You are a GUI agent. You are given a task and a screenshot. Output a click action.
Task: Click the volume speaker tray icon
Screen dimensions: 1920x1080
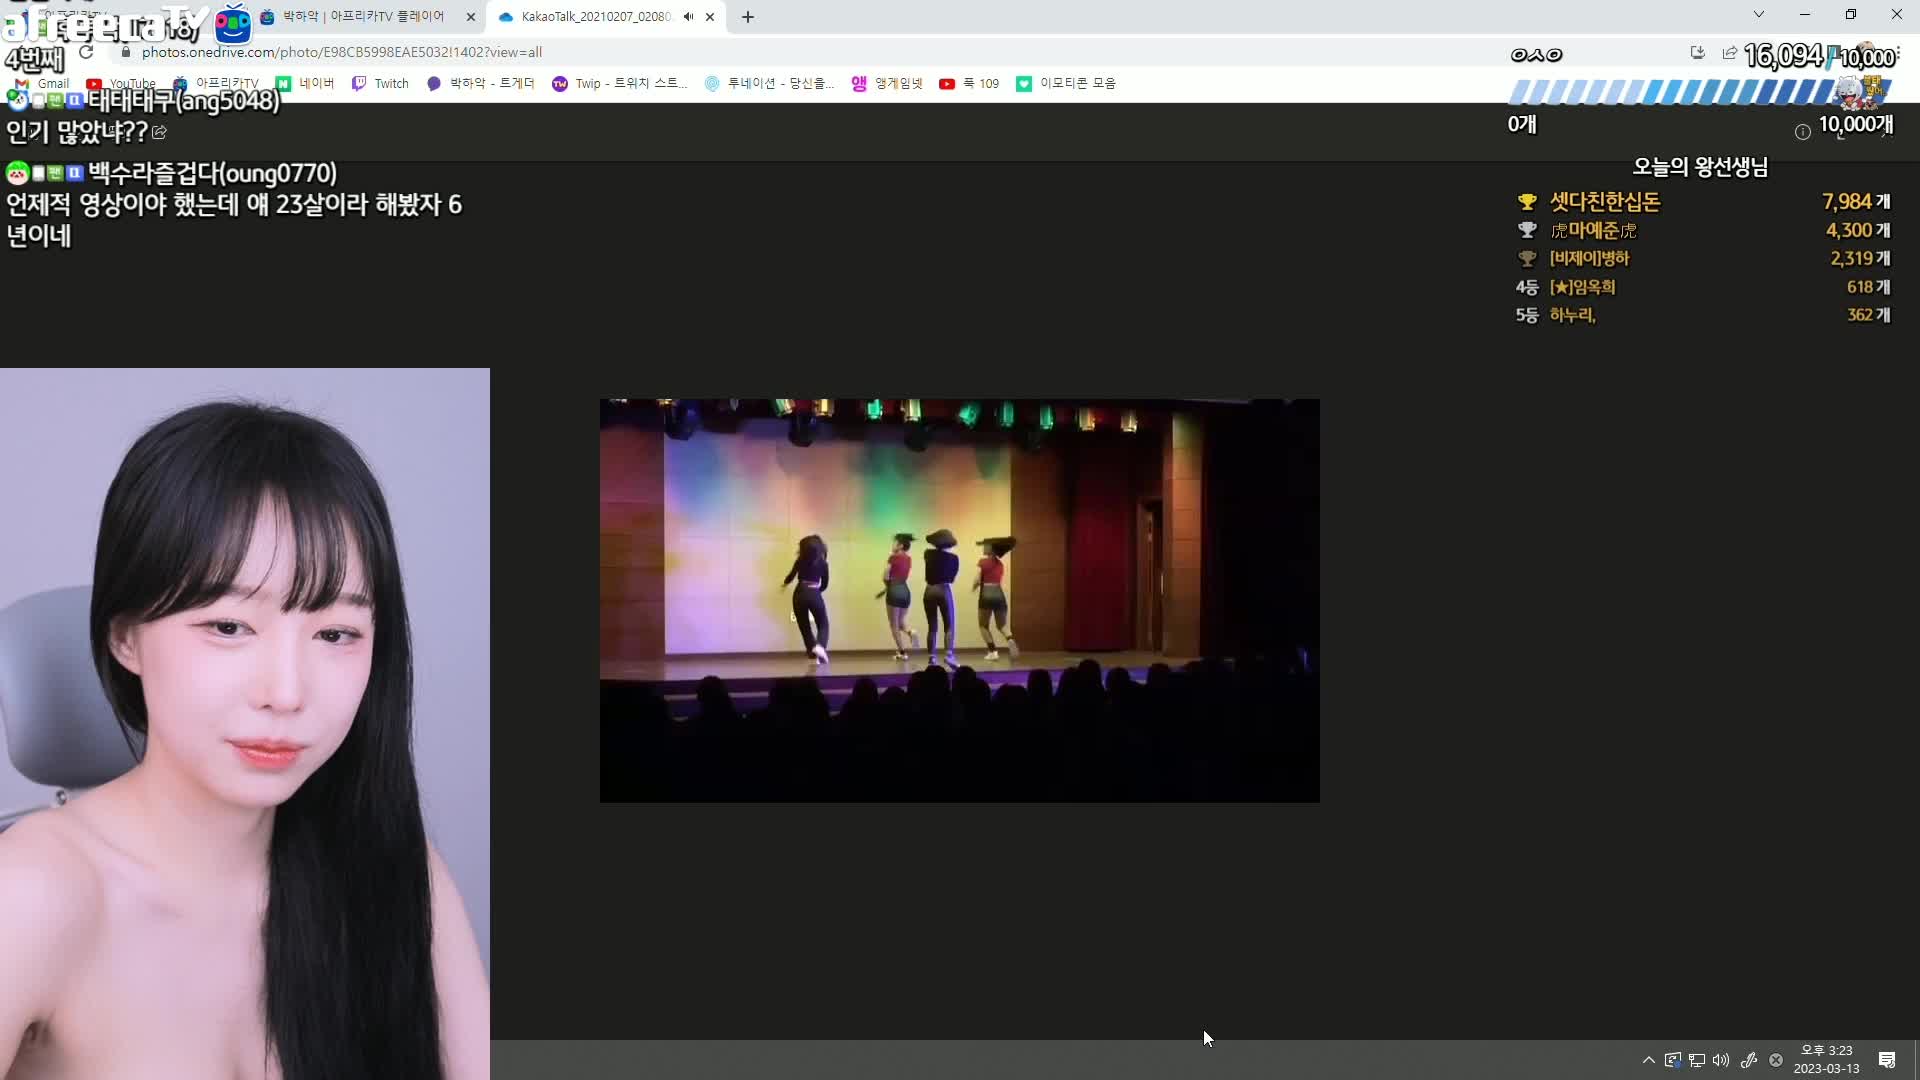1721,1060
